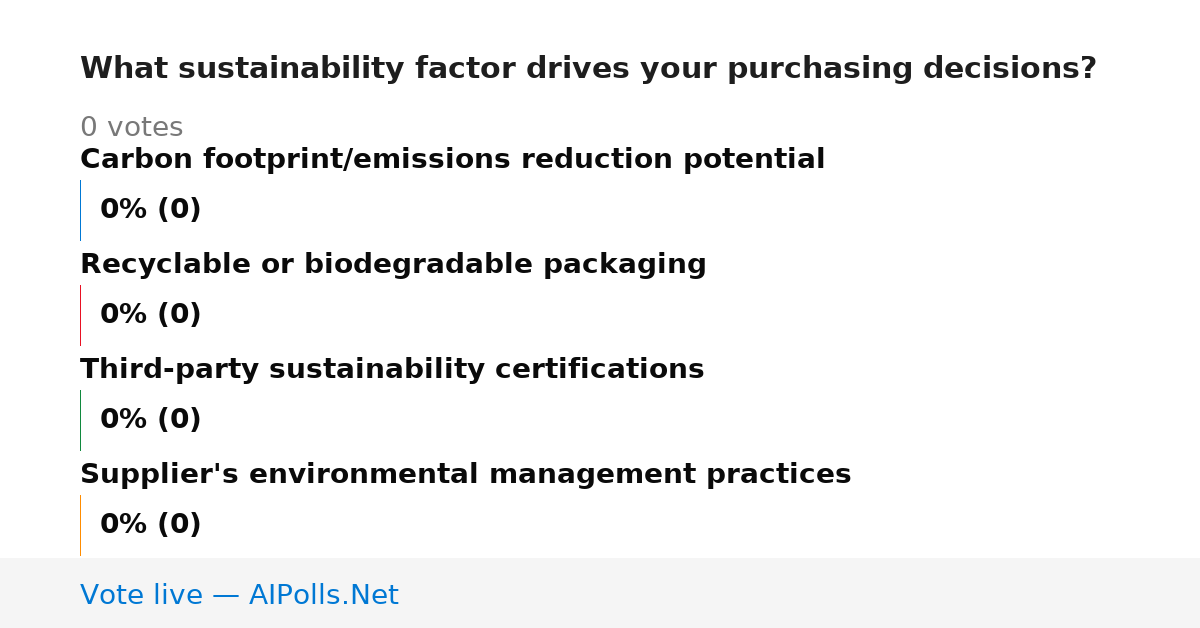Click the 0 votes counter text

click(x=131, y=128)
